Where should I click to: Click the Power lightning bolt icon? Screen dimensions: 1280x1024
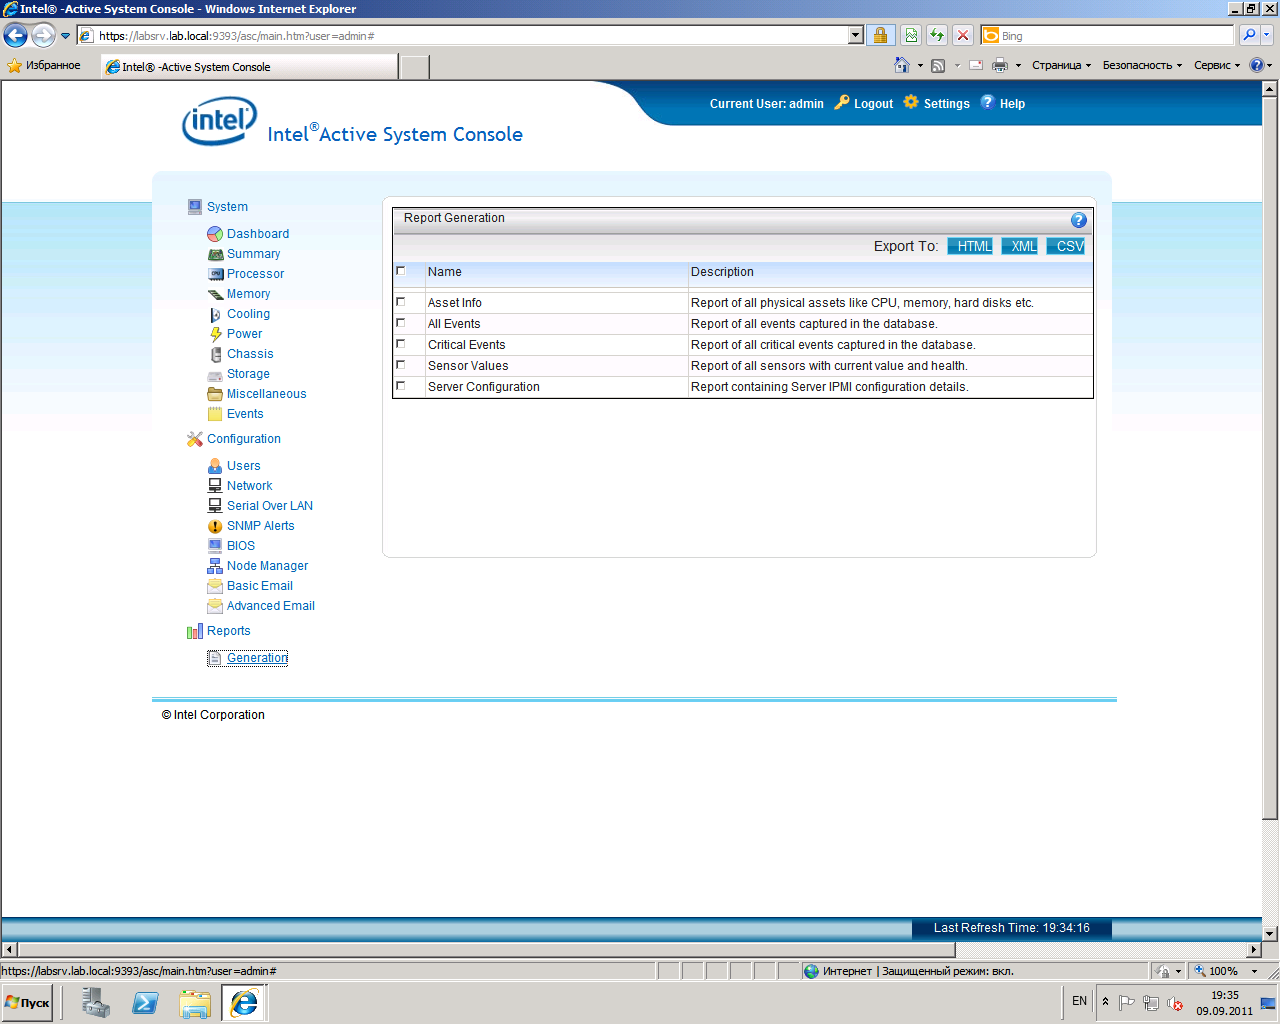[215, 334]
